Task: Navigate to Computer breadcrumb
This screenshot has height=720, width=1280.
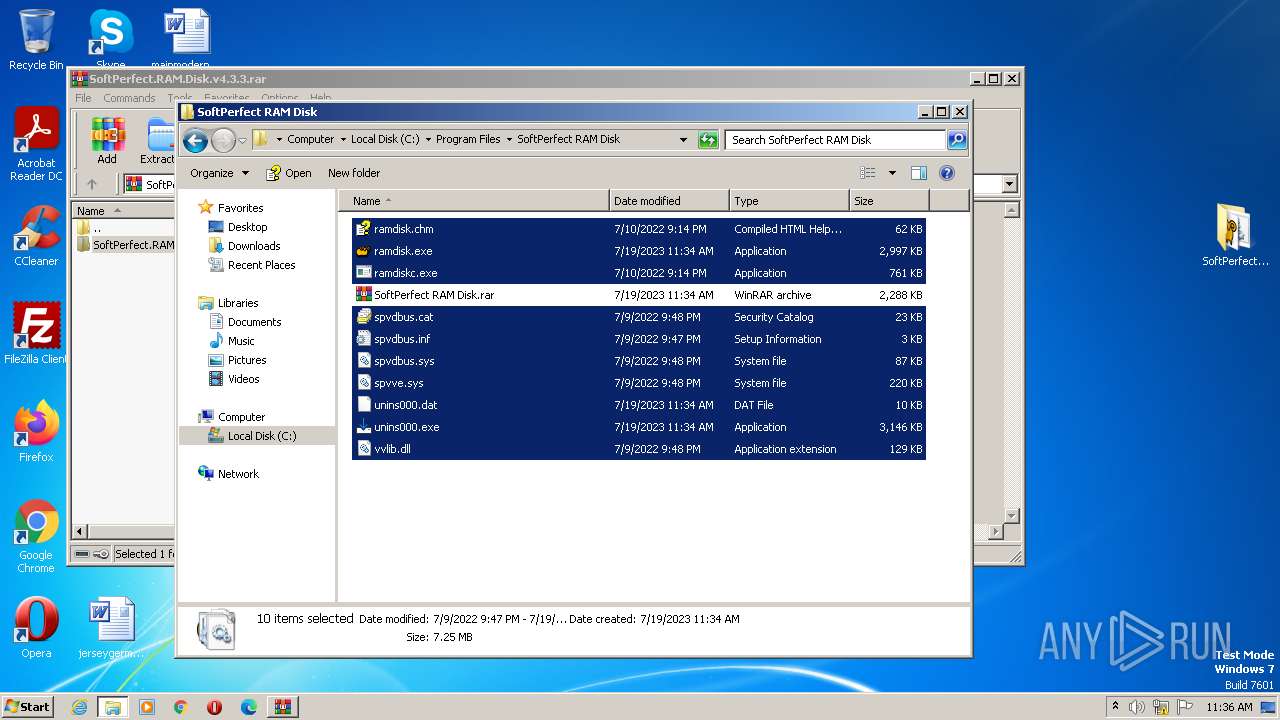Action: 310,140
